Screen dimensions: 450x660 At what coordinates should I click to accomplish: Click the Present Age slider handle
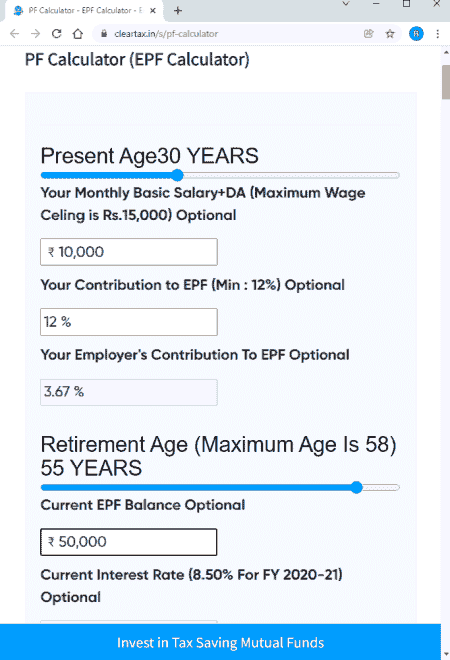[x=178, y=175]
